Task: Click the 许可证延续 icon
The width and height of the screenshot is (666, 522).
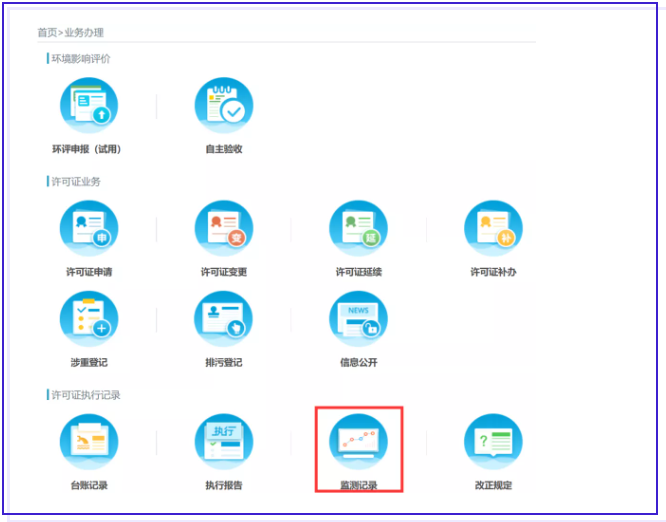Action: pyautogui.click(x=358, y=228)
